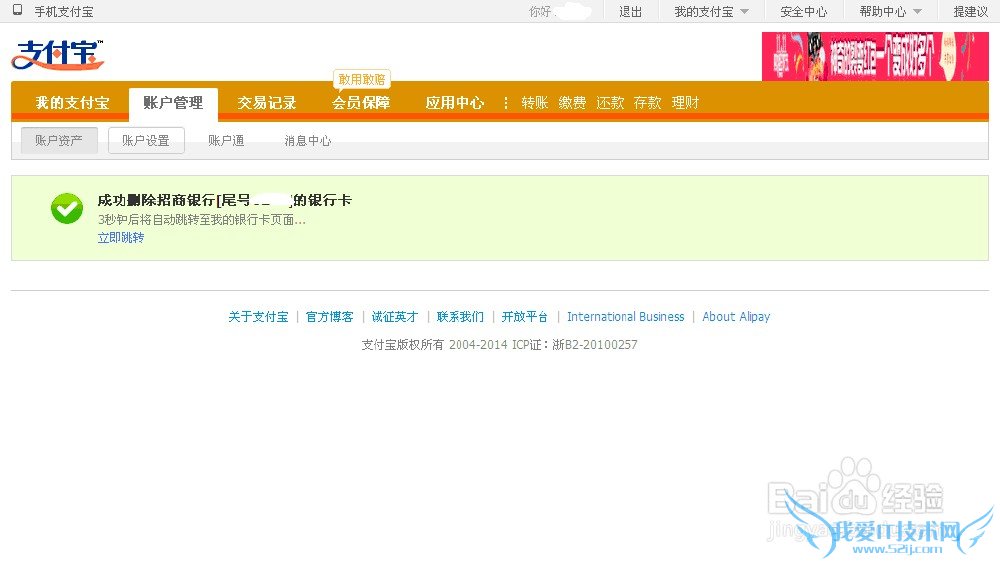Click the 账户资产 sub-tab button
Screen dimensions: 1000x564
[x=59, y=140]
